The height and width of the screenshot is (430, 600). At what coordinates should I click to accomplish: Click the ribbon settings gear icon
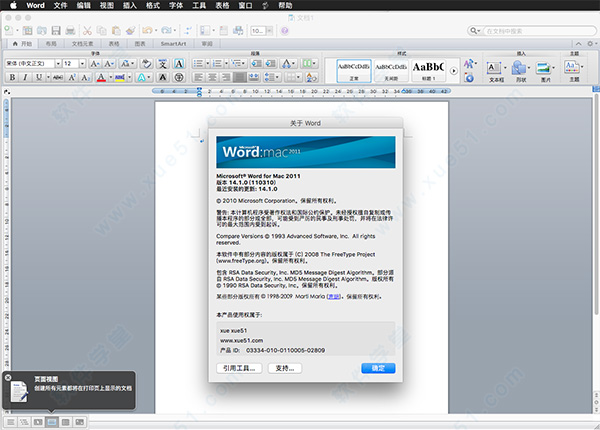[590, 44]
